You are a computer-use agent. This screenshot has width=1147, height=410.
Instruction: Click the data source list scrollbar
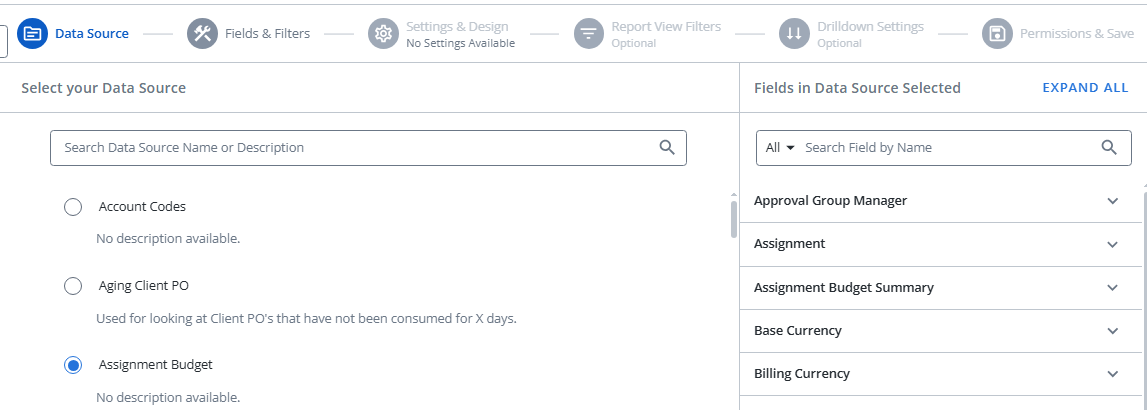pos(733,218)
